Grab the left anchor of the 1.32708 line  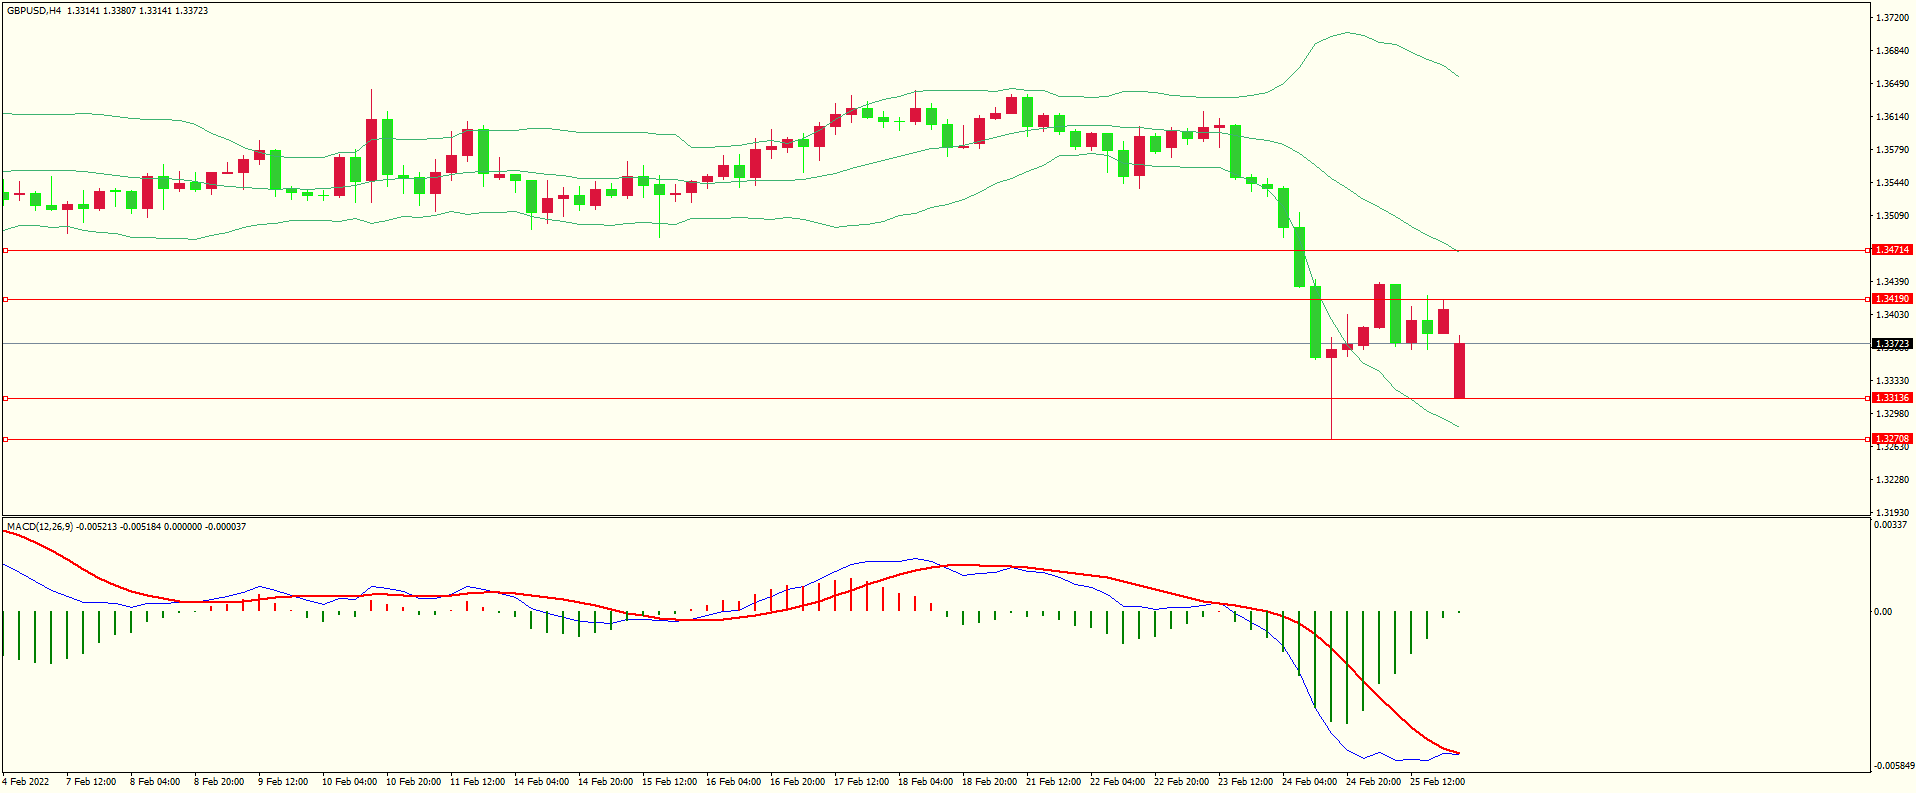point(5,439)
